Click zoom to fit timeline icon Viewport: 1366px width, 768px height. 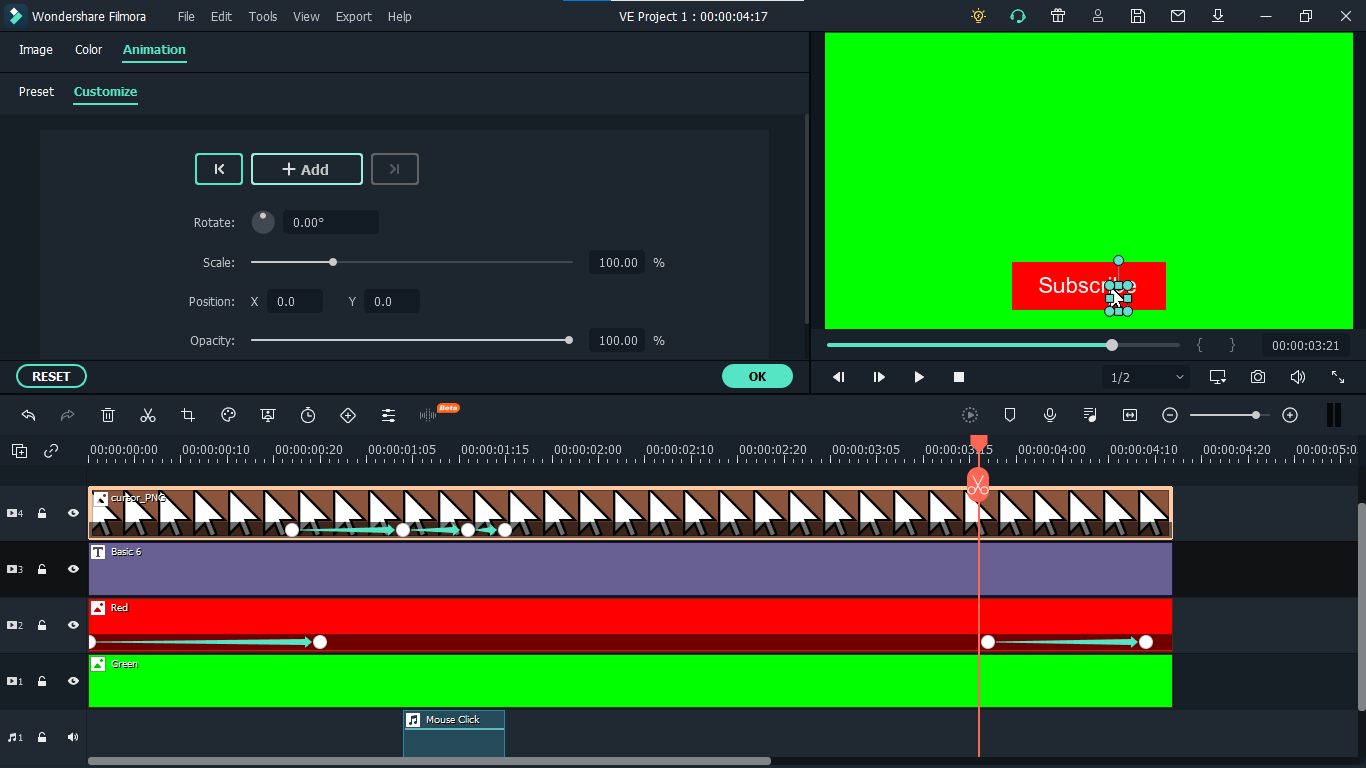pos(1130,415)
